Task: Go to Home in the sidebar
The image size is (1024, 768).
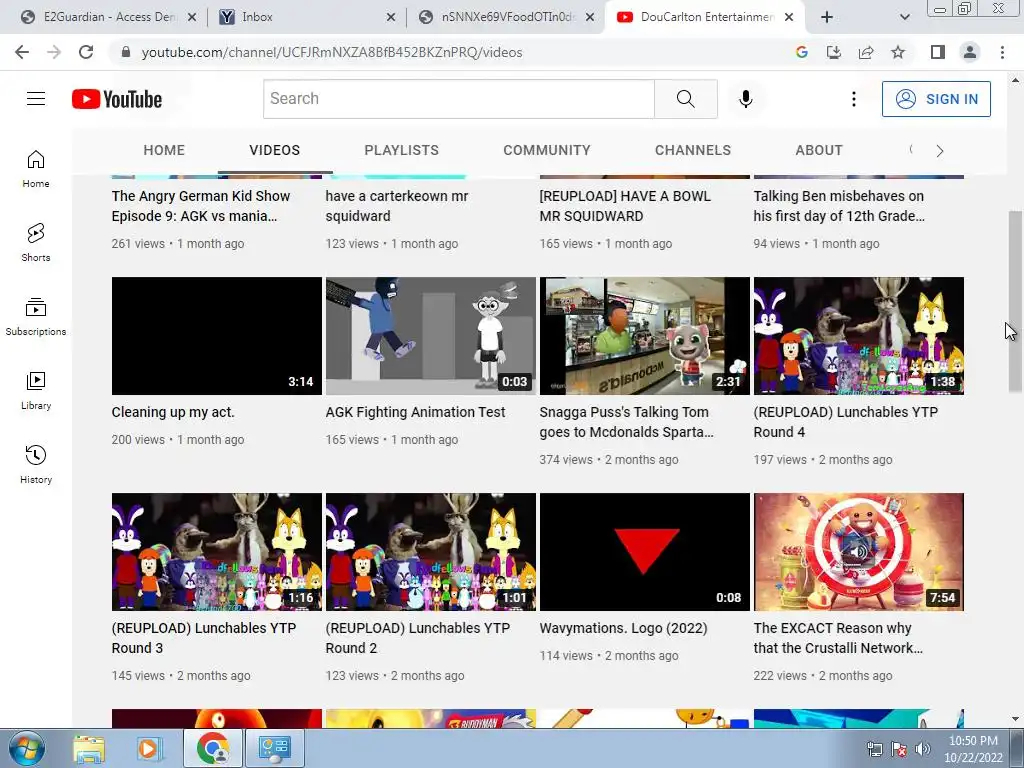Action: [x=36, y=168]
